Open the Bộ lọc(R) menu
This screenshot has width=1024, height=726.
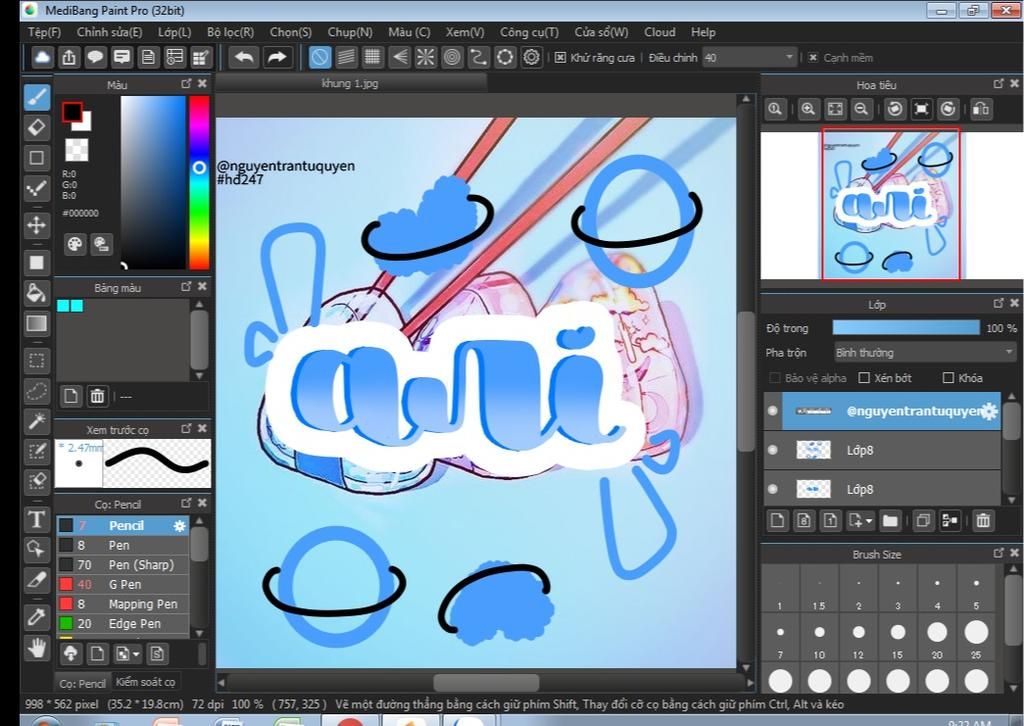coord(231,32)
